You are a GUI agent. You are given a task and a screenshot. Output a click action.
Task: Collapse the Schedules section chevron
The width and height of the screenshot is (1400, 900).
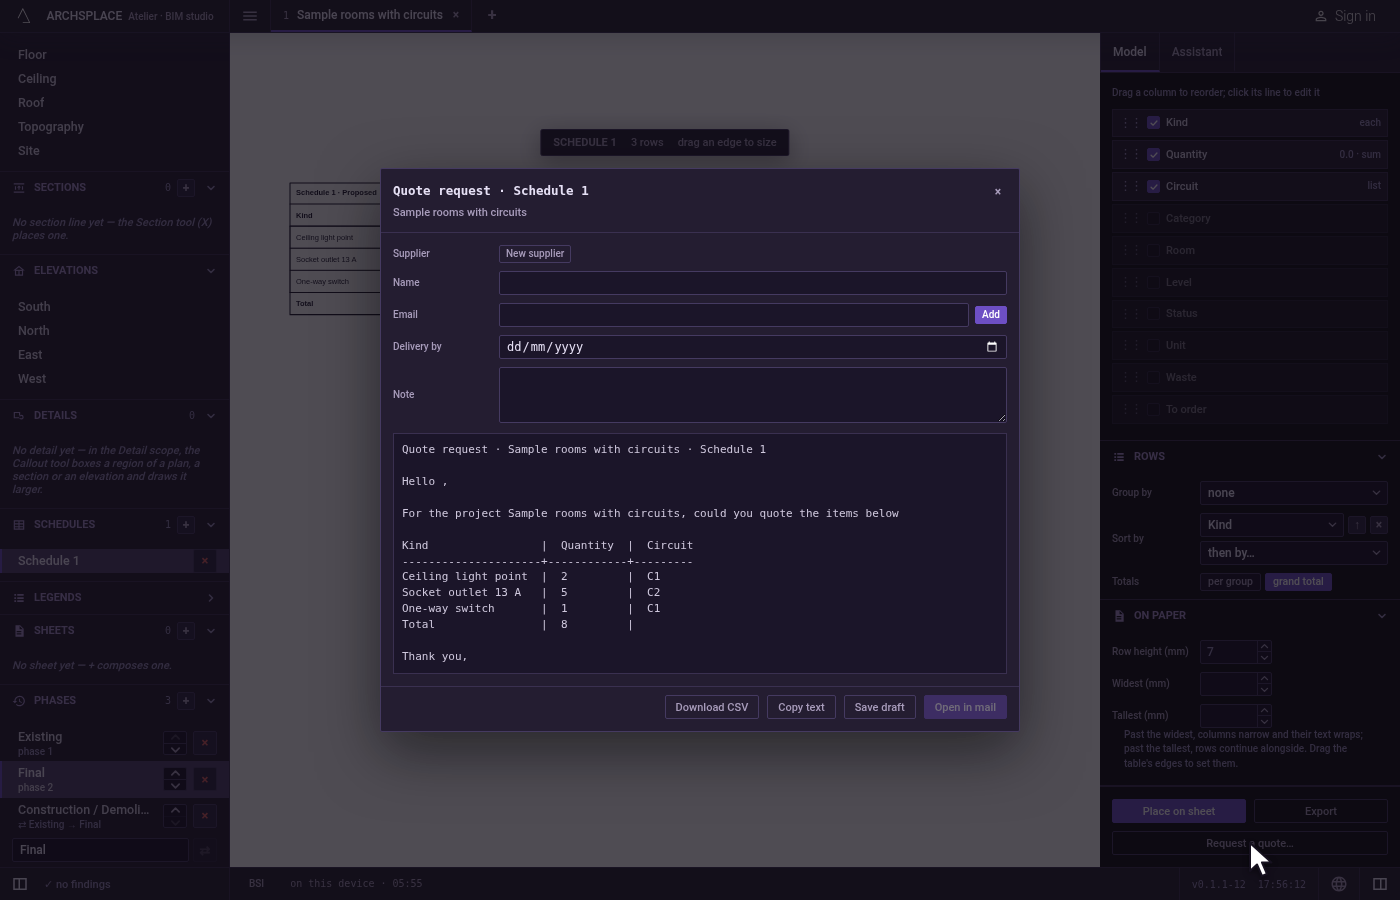click(210, 525)
